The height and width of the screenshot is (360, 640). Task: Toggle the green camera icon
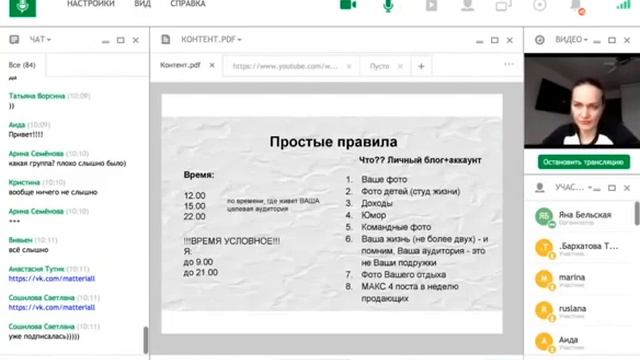tap(348, 5)
